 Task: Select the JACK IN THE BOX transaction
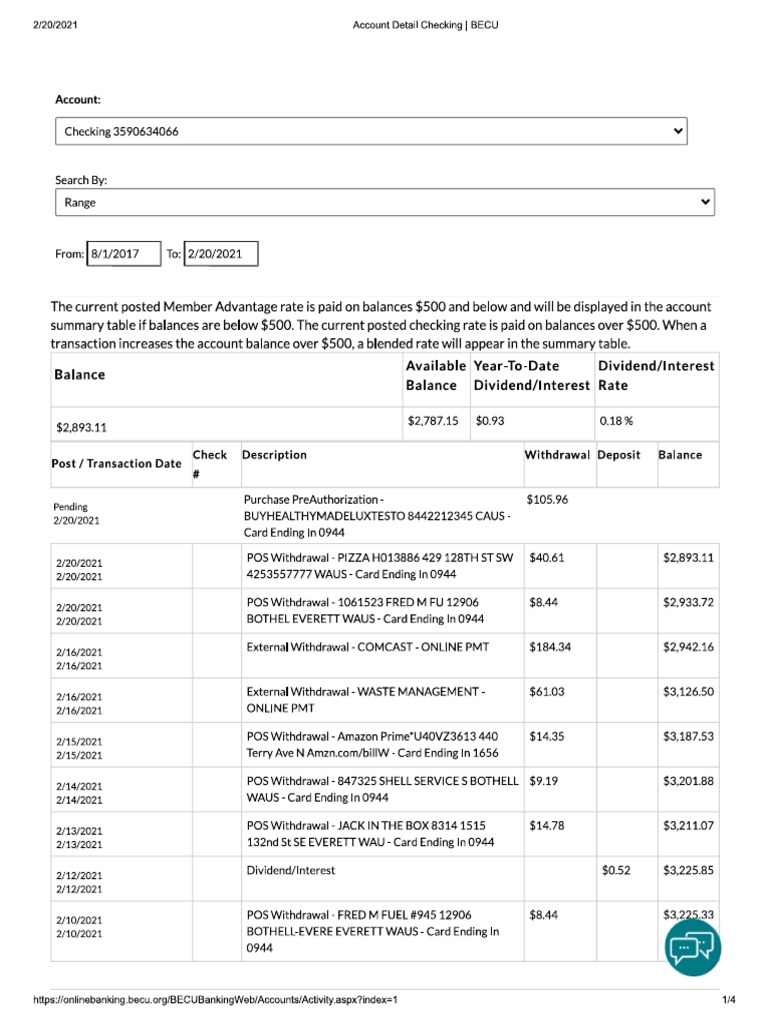(x=385, y=834)
